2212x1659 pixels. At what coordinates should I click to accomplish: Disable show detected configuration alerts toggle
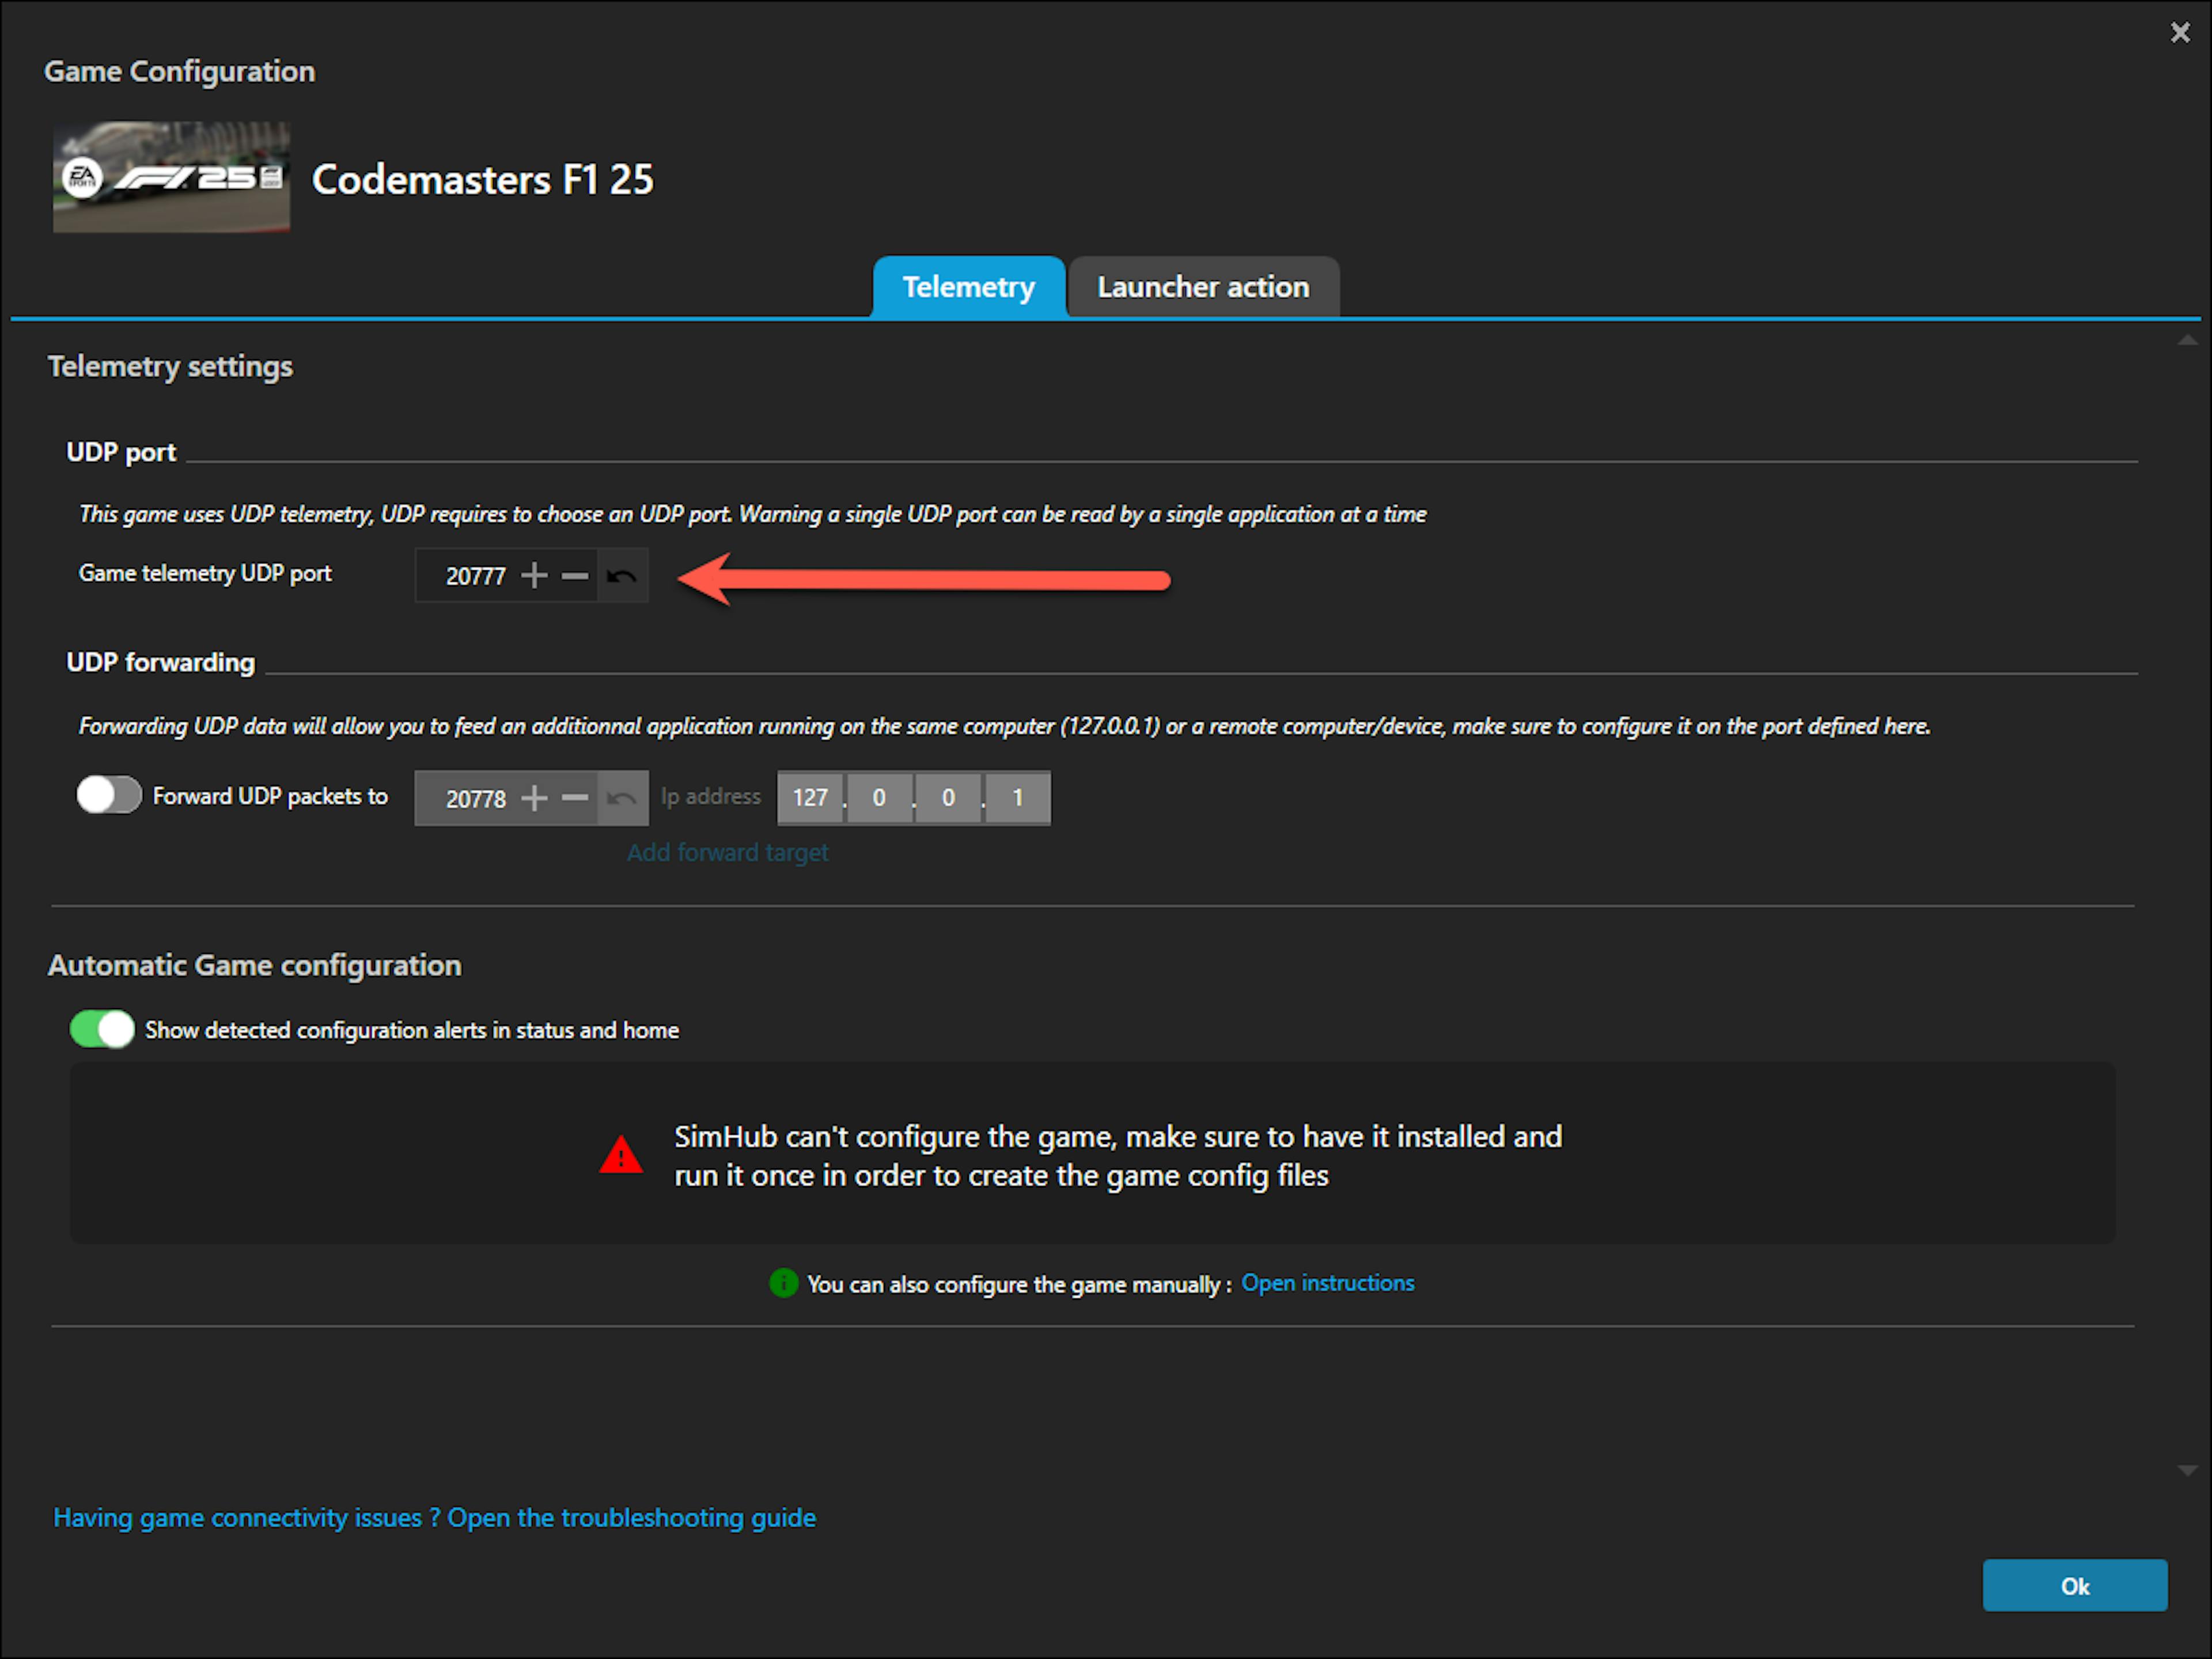click(102, 1029)
